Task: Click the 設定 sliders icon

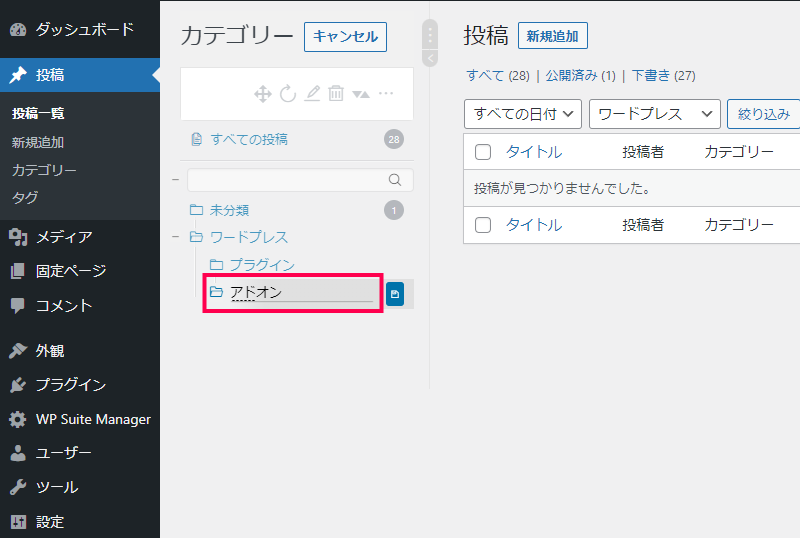Action: coord(18,522)
